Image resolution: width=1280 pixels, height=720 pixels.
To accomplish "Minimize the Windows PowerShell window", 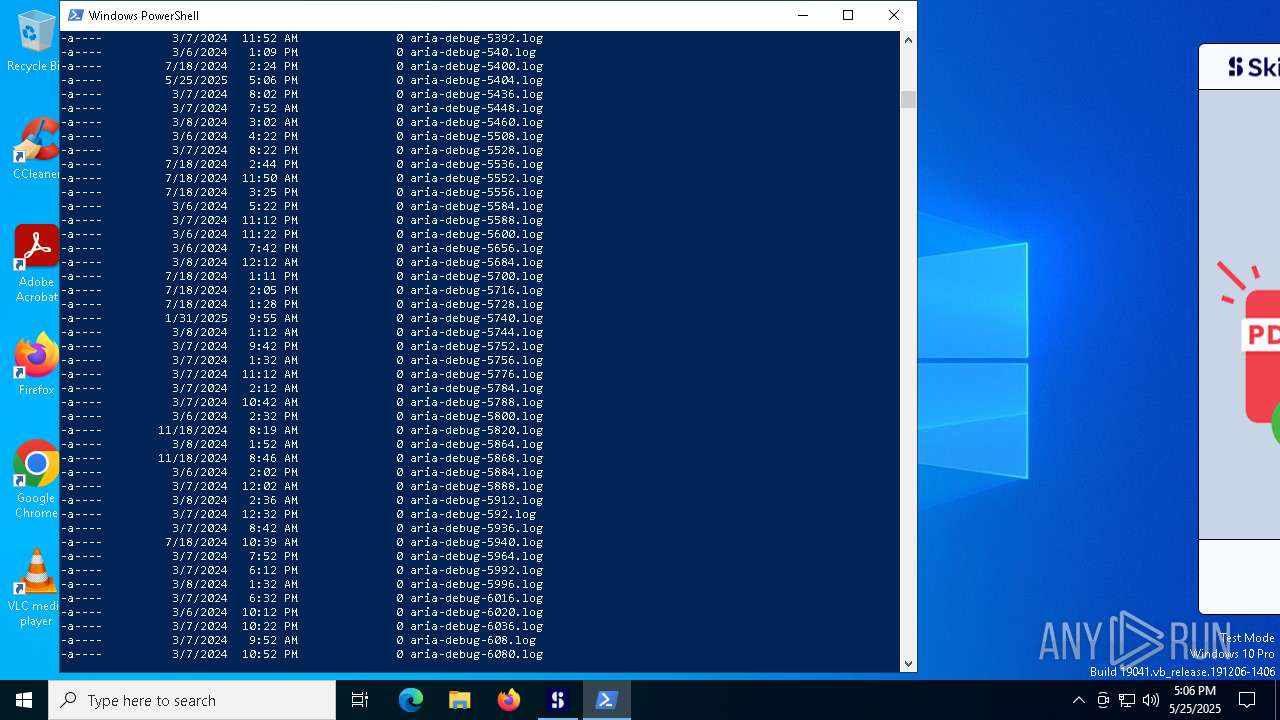I will [x=802, y=15].
